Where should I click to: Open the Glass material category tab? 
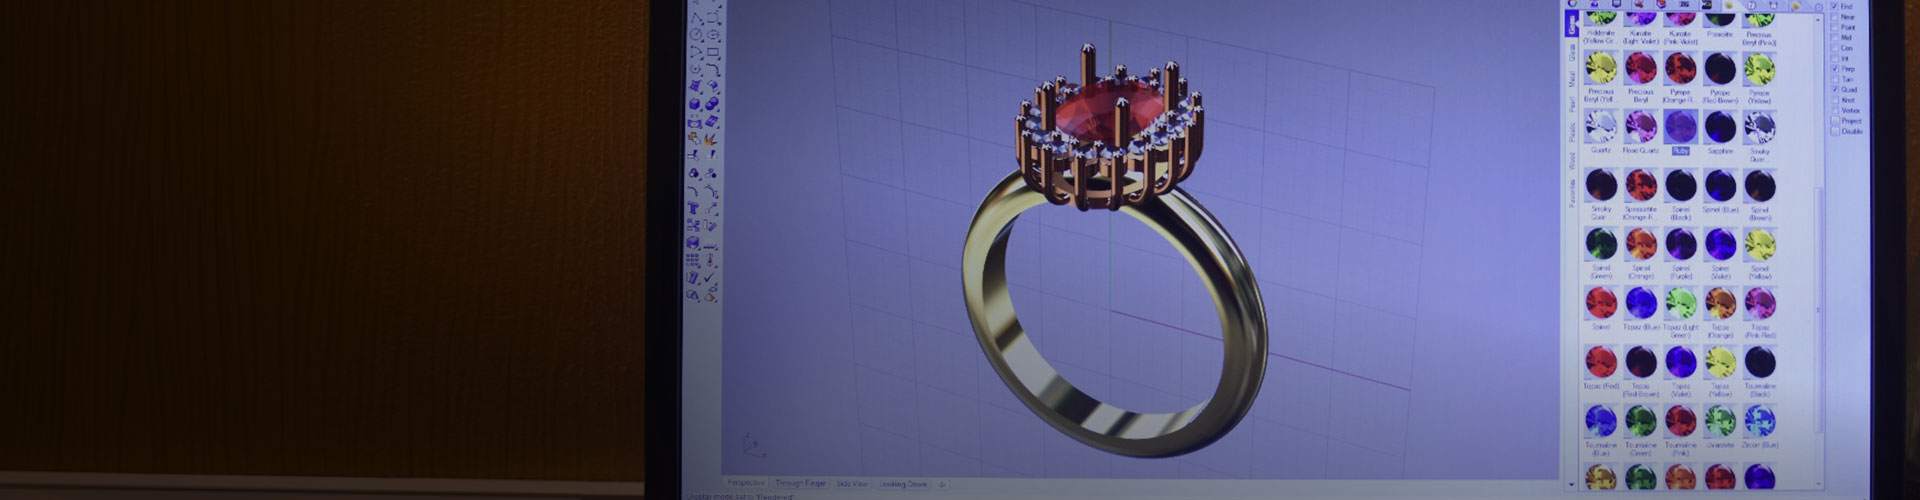click(x=1572, y=50)
